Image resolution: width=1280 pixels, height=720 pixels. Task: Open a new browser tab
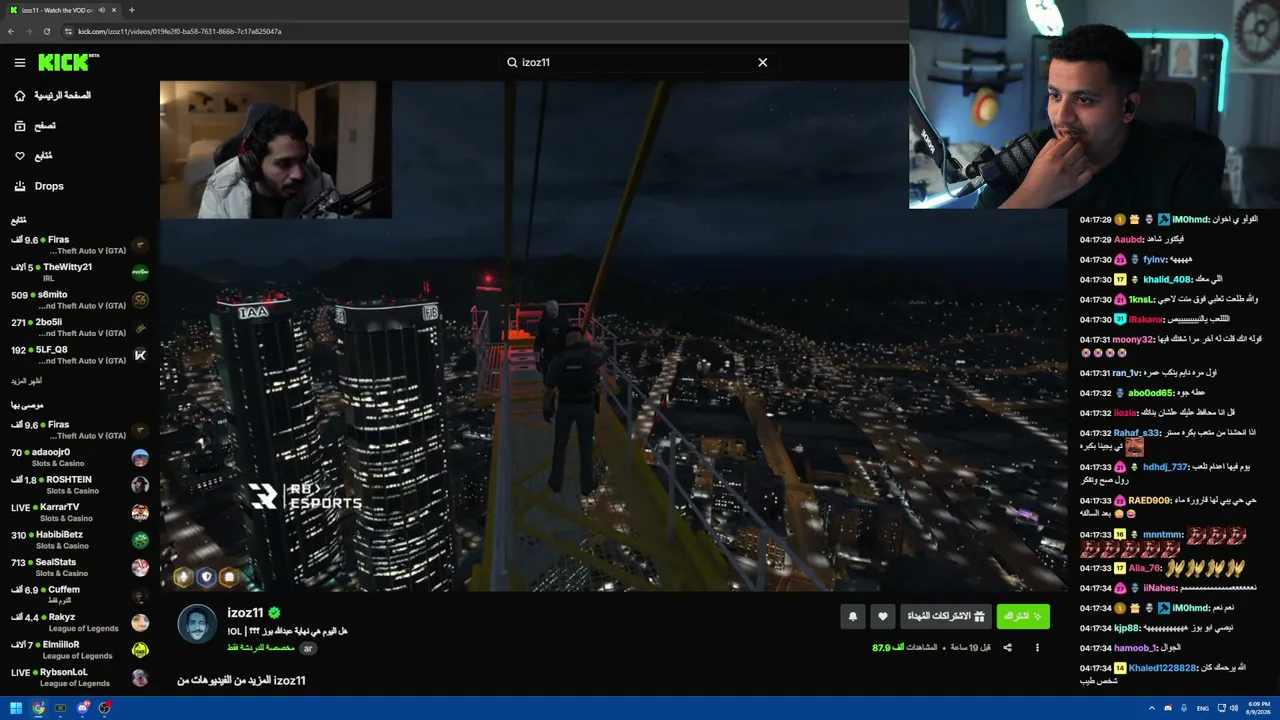(131, 10)
